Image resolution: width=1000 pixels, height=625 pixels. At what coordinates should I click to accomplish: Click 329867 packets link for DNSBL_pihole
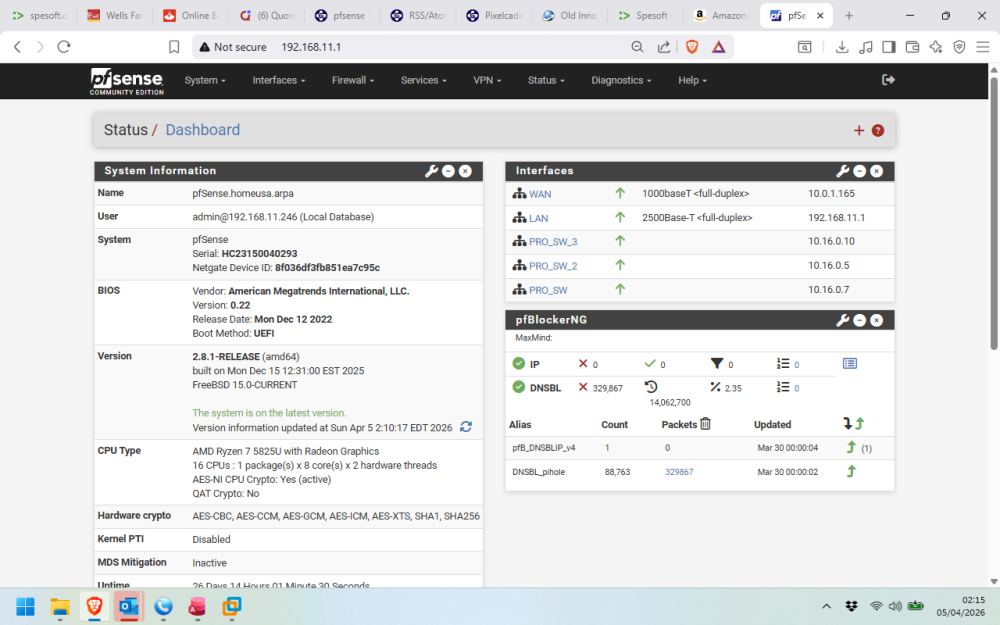679,472
